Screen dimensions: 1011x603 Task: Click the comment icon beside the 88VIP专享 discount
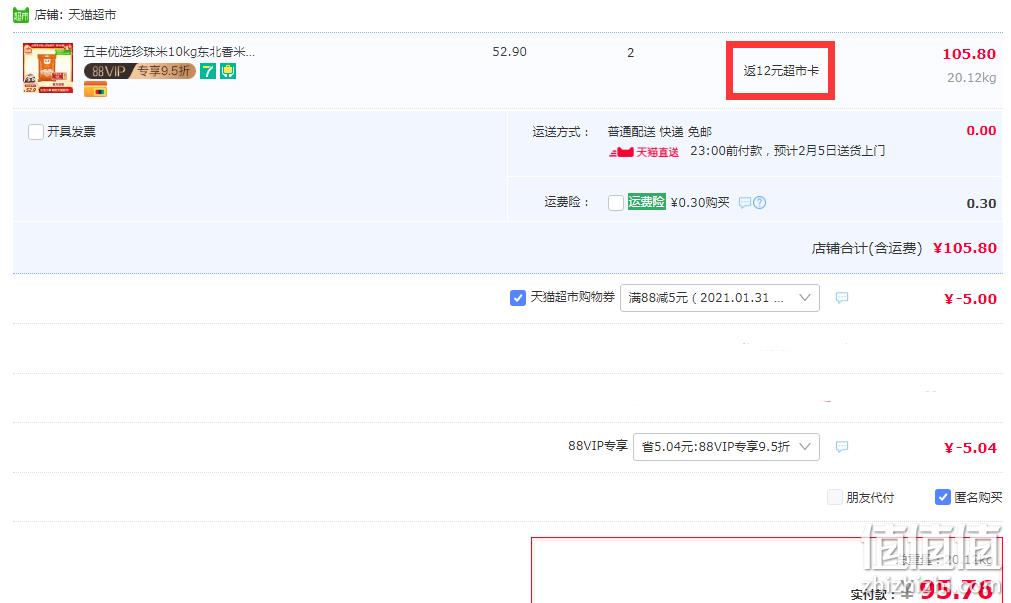(x=841, y=447)
